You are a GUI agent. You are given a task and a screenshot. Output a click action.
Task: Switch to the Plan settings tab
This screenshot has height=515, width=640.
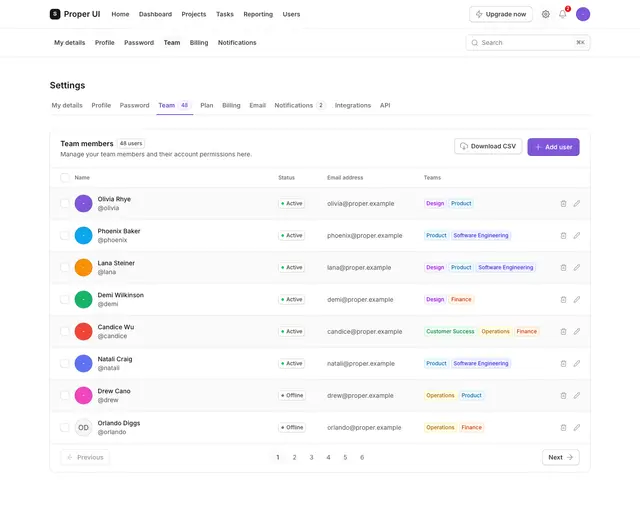(207, 105)
